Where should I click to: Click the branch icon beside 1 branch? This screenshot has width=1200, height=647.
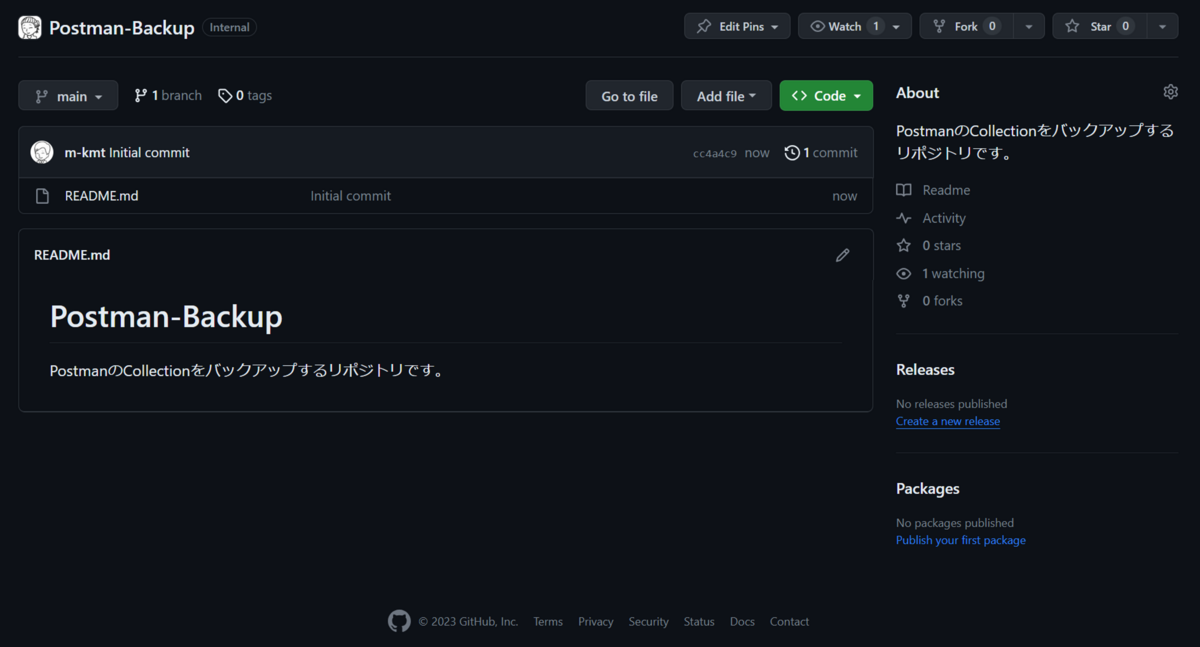coord(141,96)
